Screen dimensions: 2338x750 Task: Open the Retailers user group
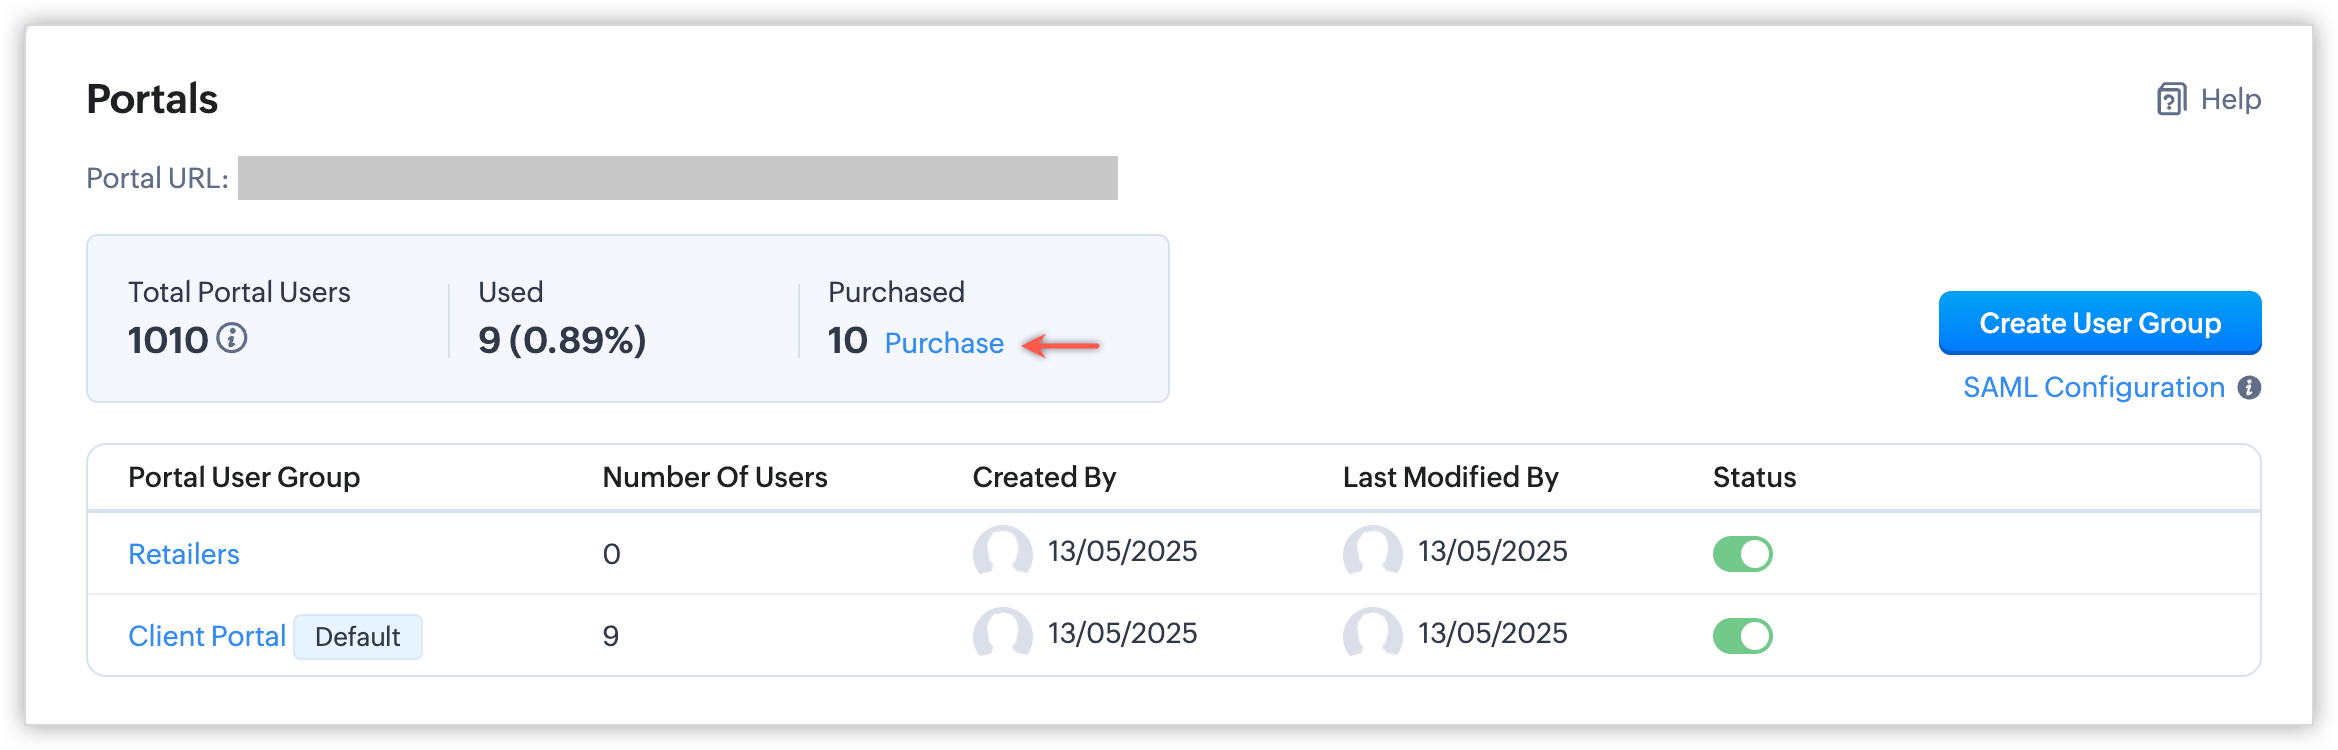point(184,554)
